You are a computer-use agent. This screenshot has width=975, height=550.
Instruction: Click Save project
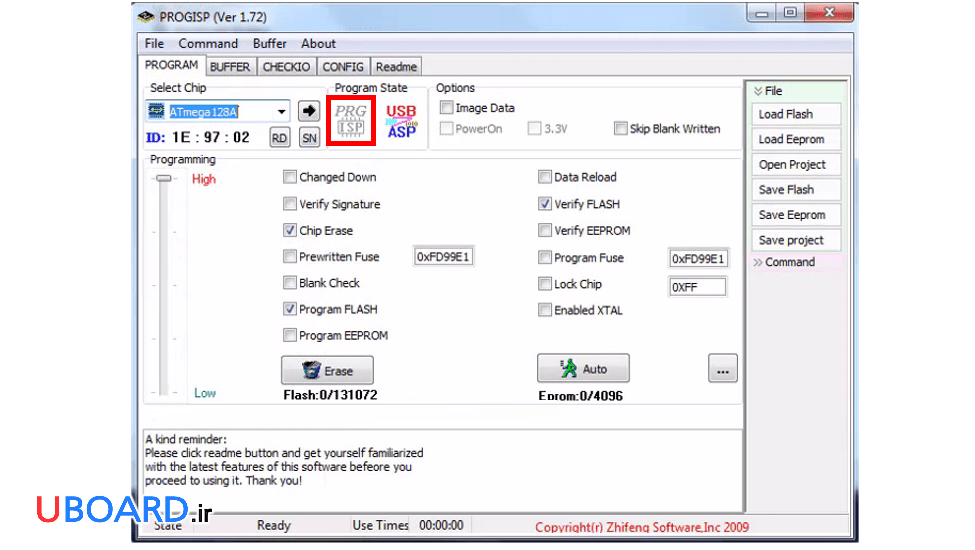[796, 241]
